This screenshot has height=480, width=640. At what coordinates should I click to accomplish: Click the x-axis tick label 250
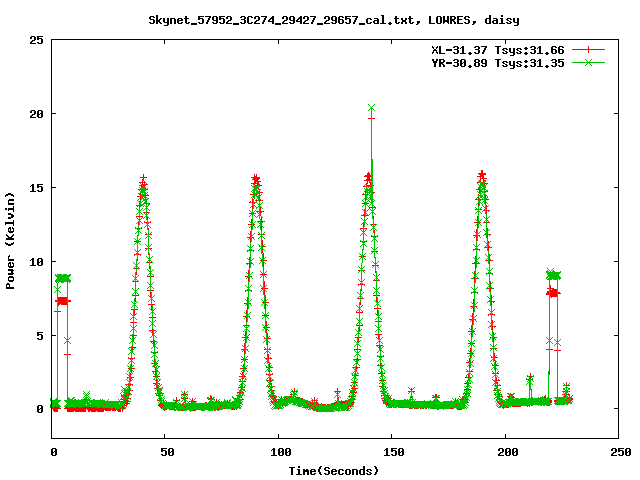621,452
